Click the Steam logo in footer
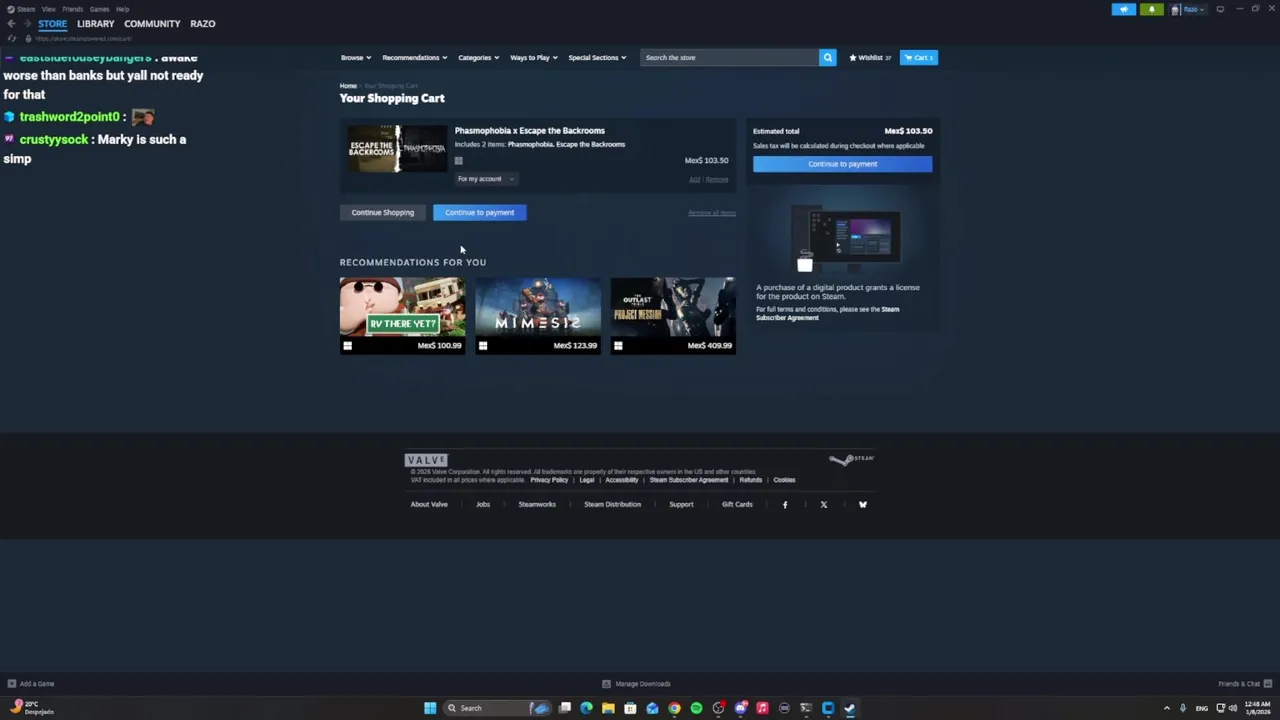 [x=851, y=459]
